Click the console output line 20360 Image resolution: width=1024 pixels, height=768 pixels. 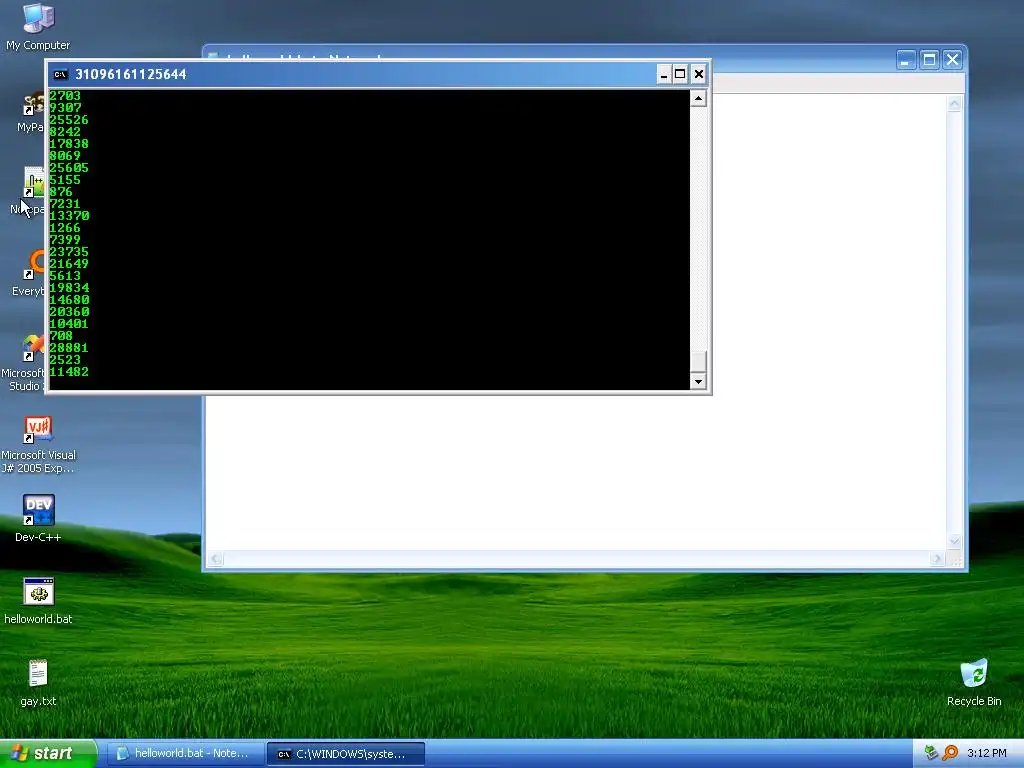(69, 312)
